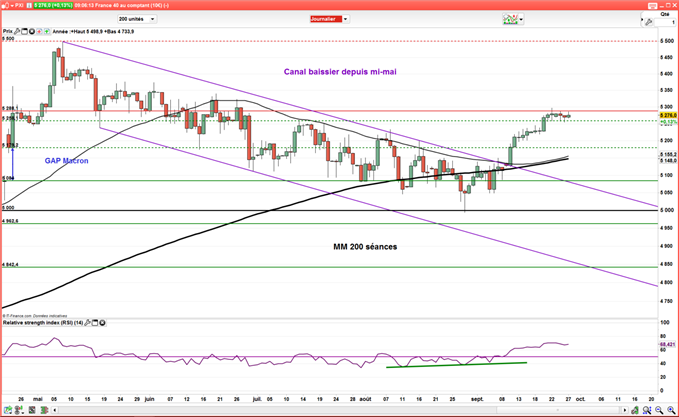Click the 'sept.' date axis label
679x417 pixels.
click(477, 399)
